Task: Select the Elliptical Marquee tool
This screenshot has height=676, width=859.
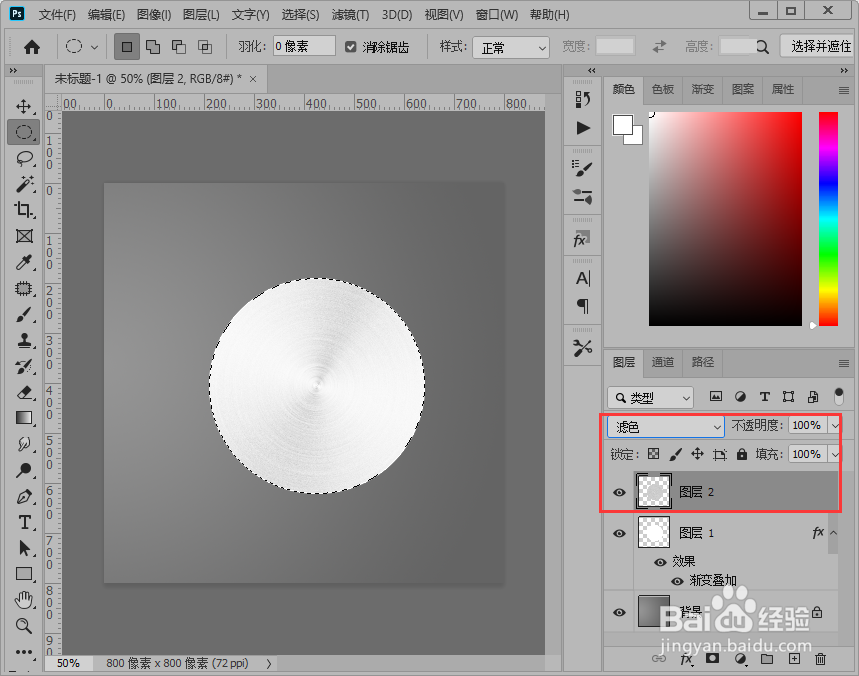Action: [24, 132]
